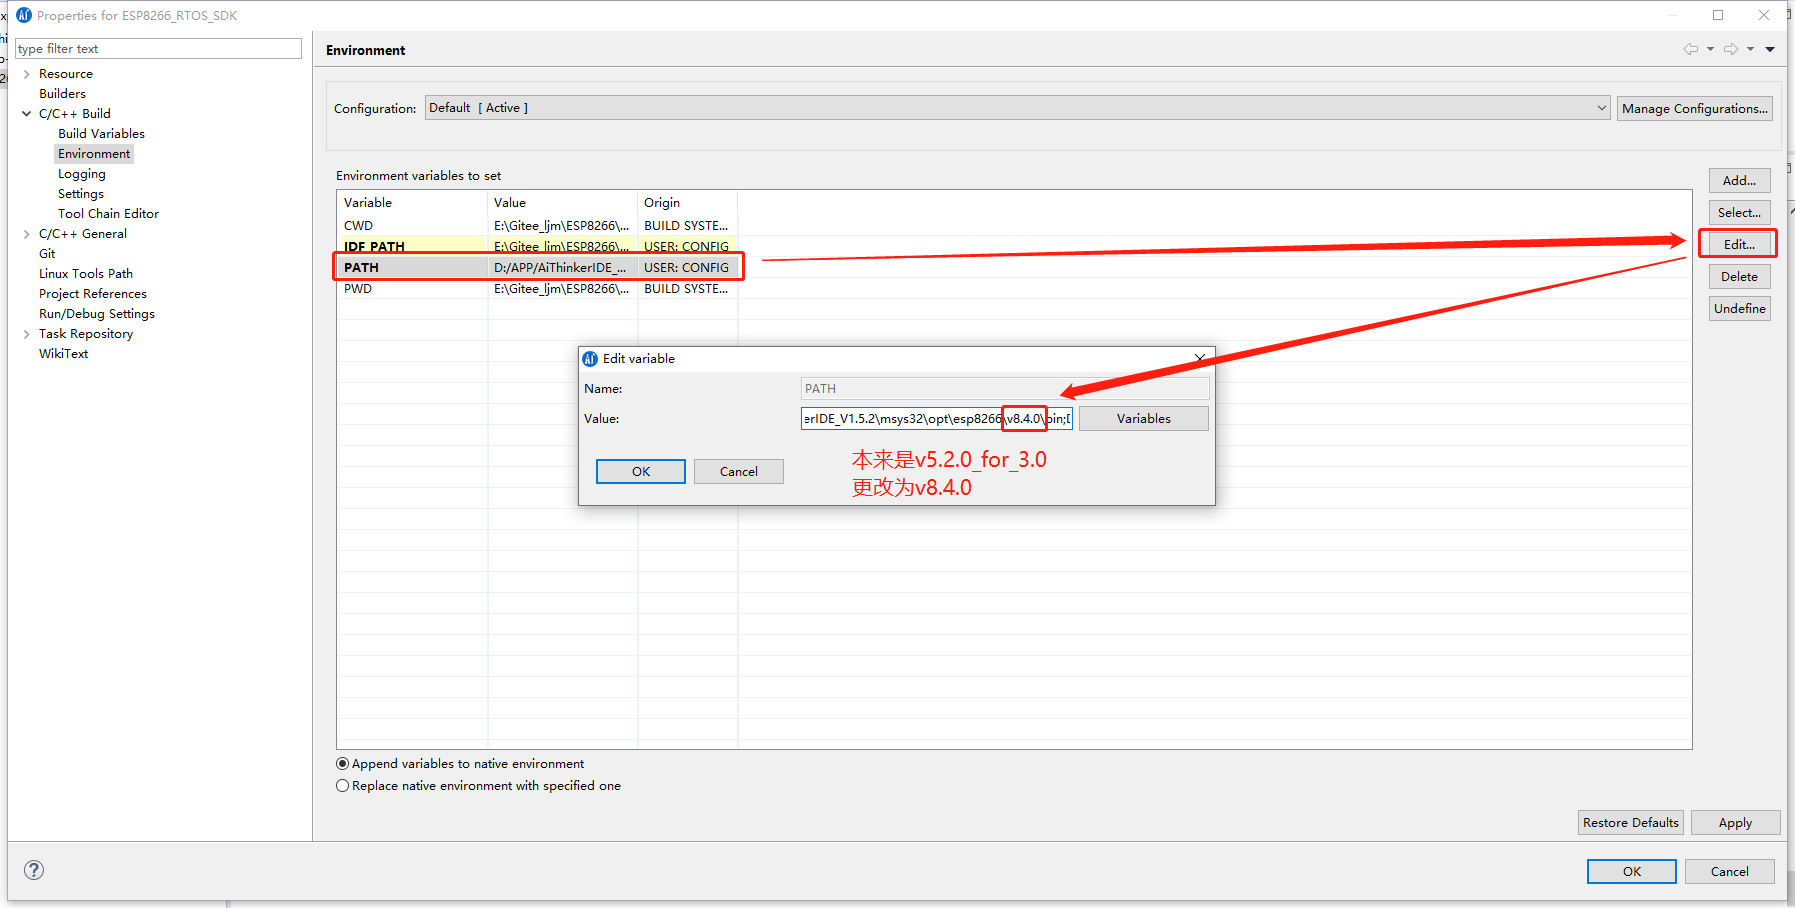Click inside the type filter text field
Viewport: 1795px width, 908px height.
click(158, 48)
